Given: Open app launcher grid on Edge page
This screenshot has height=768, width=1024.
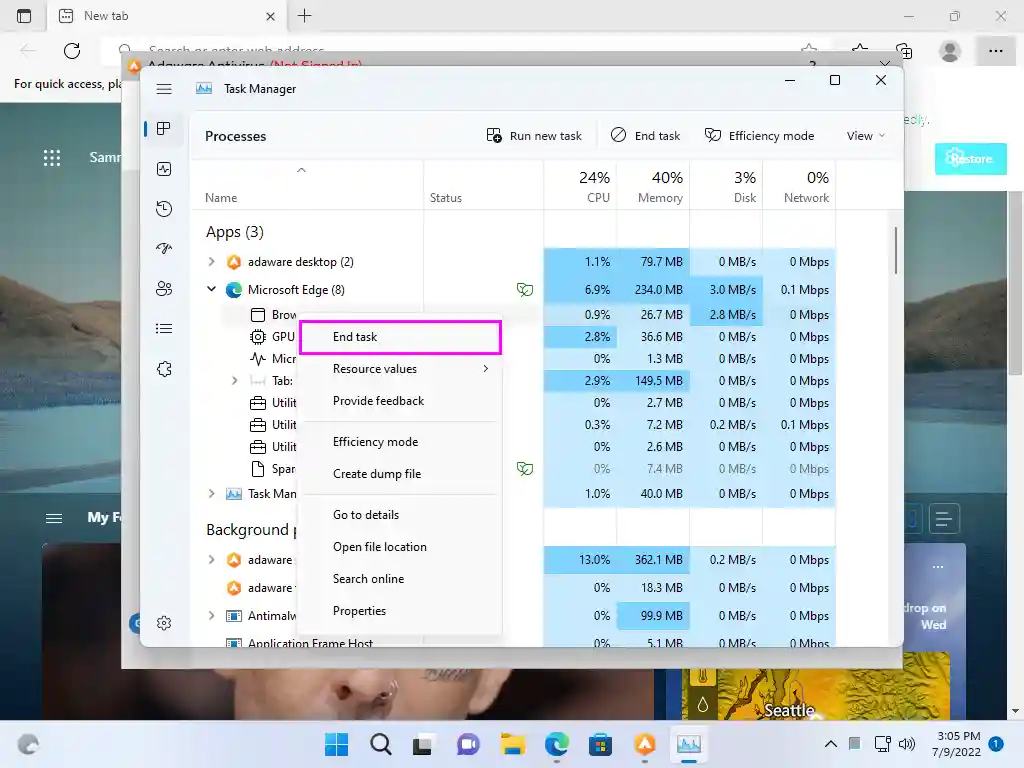Looking at the screenshot, I should (x=52, y=157).
